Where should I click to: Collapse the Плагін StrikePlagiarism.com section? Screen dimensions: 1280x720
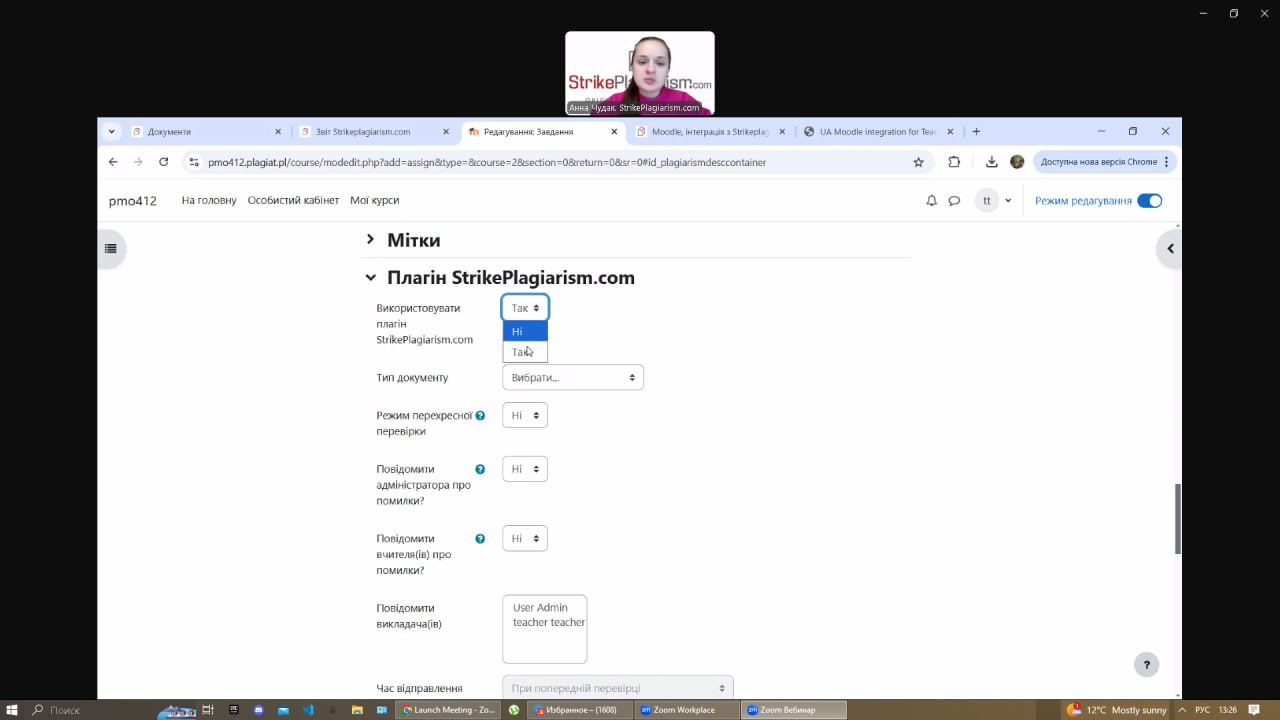click(370, 278)
